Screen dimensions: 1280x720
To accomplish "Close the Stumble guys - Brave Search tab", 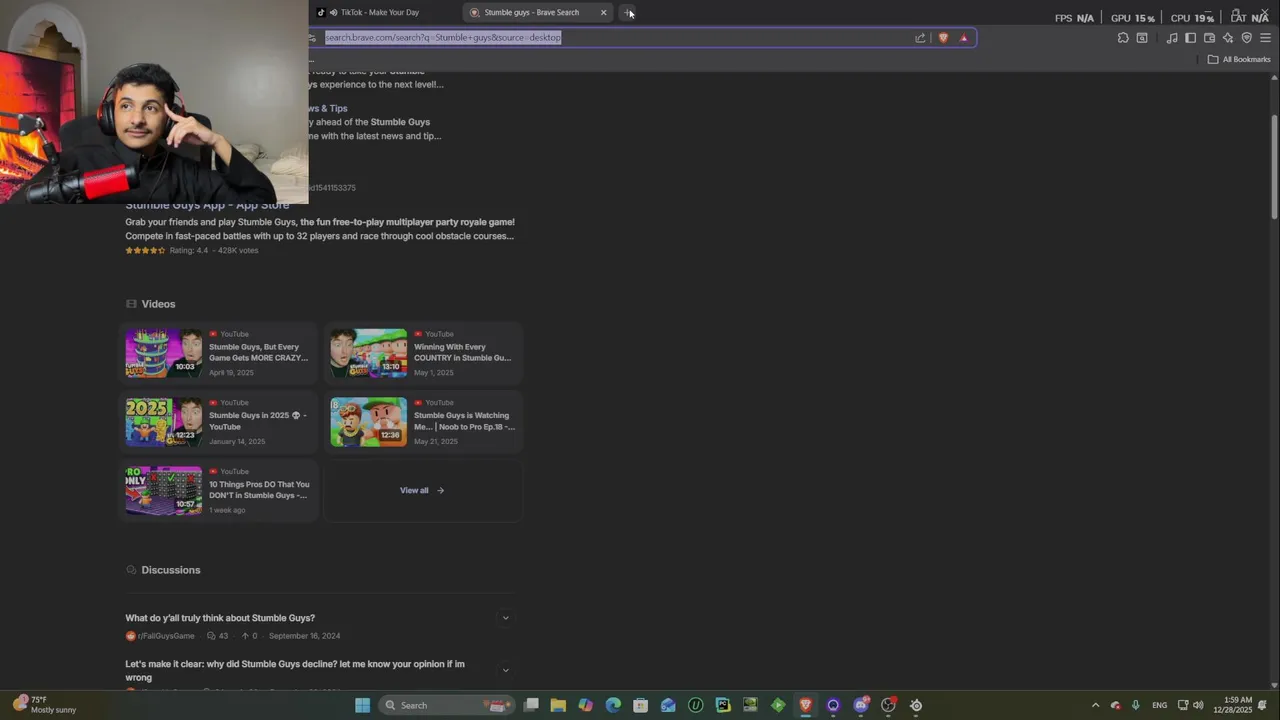I will pos(603,12).
